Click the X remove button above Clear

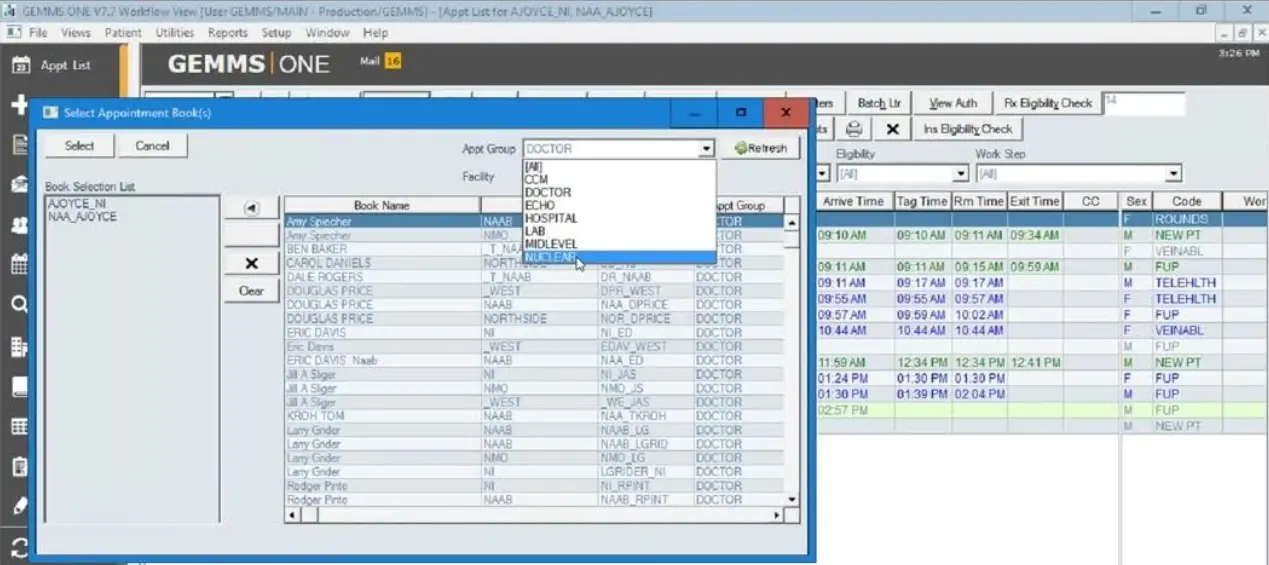[x=251, y=263]
